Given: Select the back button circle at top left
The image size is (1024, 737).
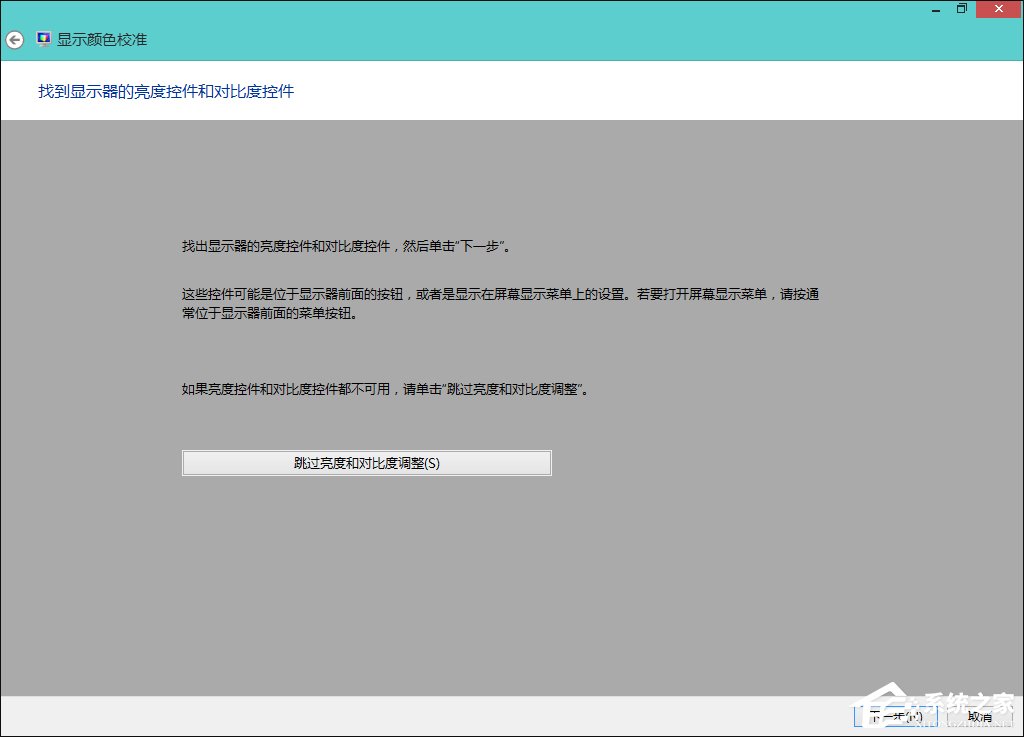Looking at the screenshot, I should (x=14, y=39).
